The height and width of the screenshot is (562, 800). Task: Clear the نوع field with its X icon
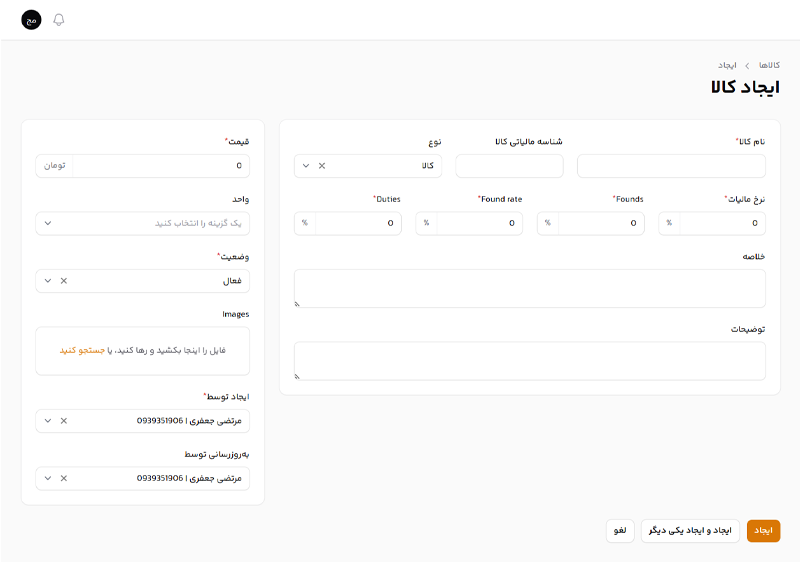(x=322, y=166)
